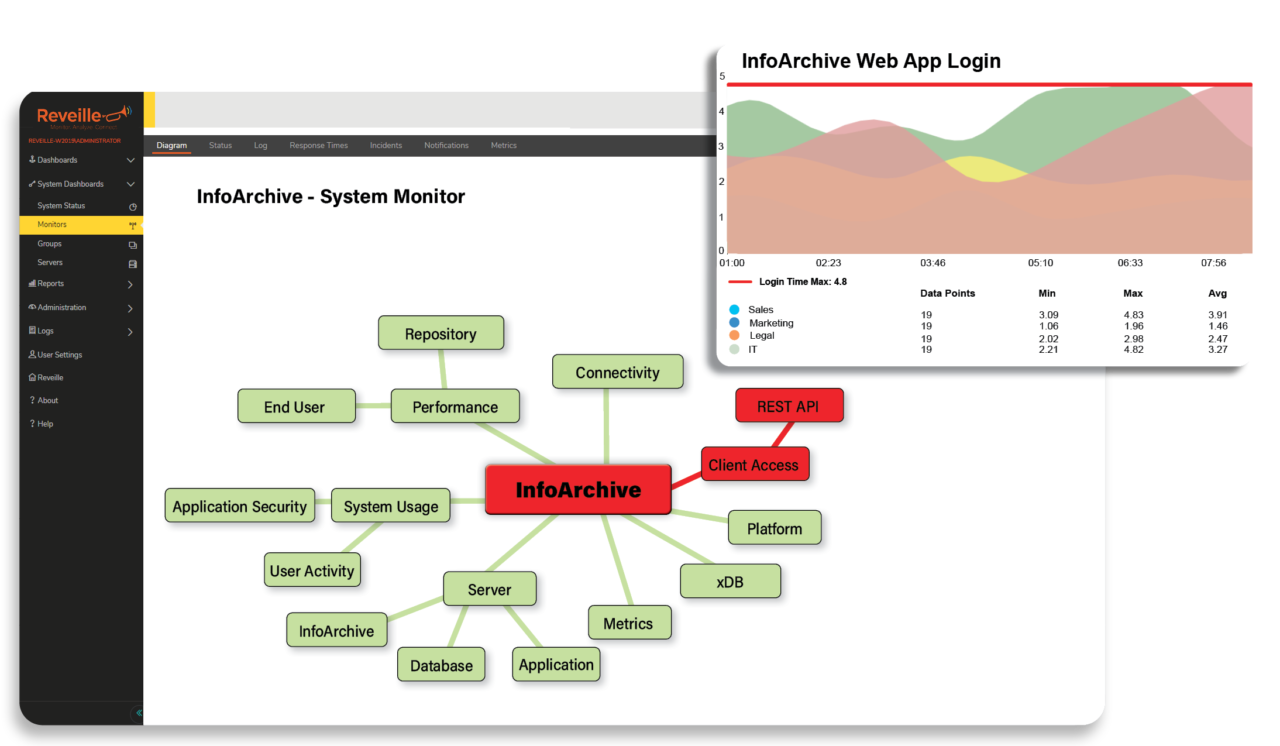Toggle the IT series in the legend
This screenshot has width=1280, height=746.
[735, 350]
